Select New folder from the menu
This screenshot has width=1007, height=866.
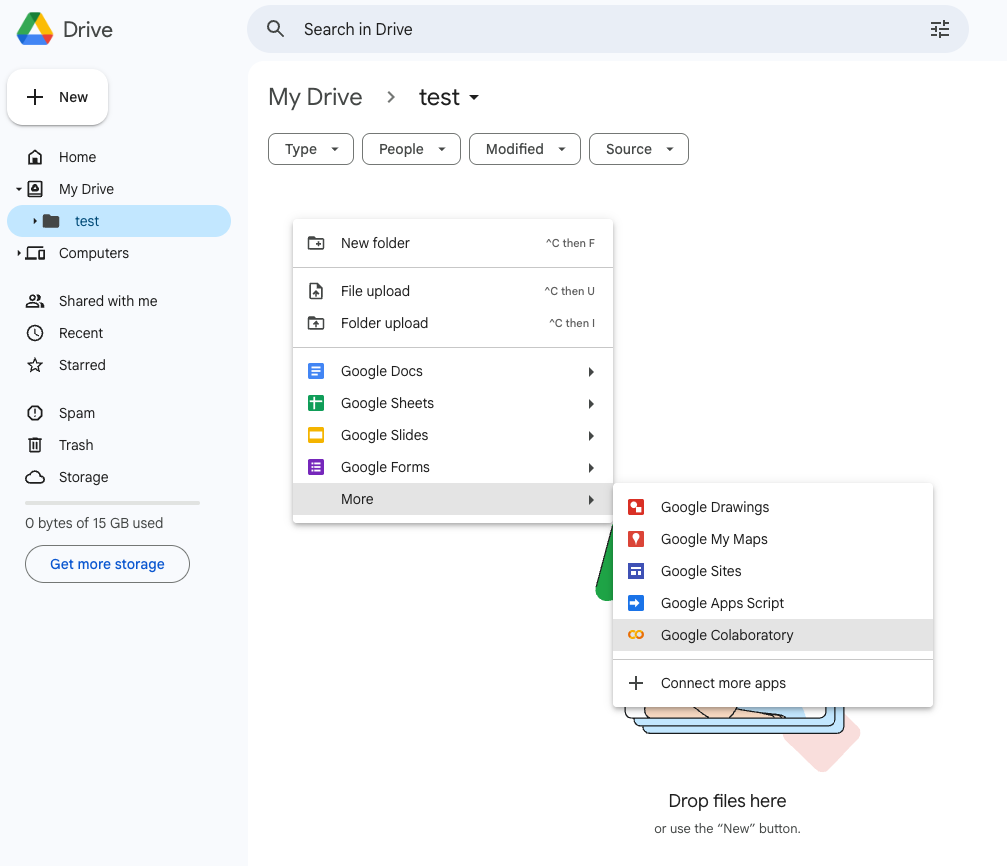[453, 243]
